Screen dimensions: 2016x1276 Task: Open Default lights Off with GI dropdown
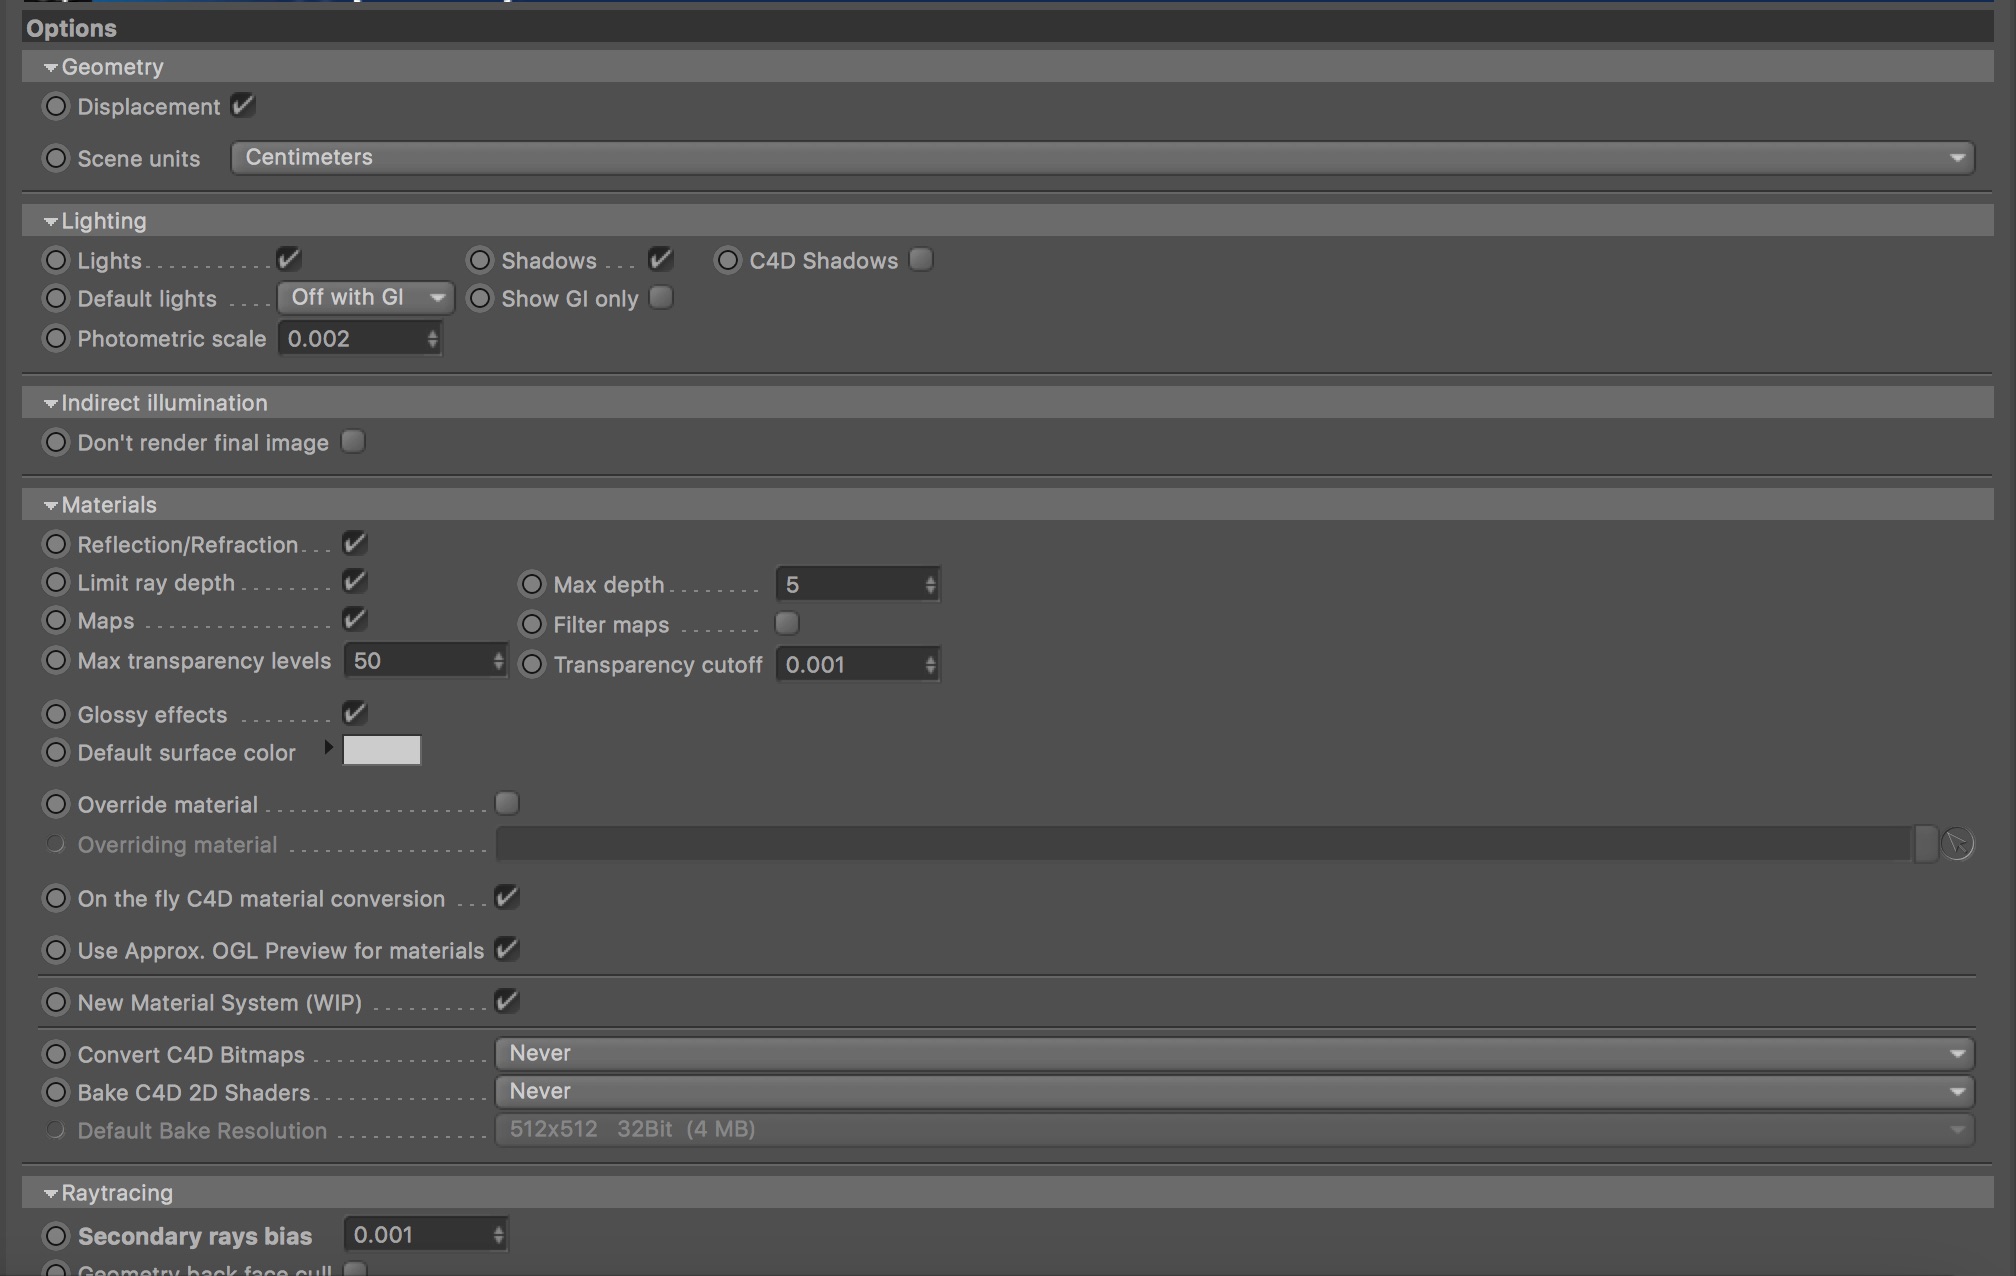click(365, 298)
